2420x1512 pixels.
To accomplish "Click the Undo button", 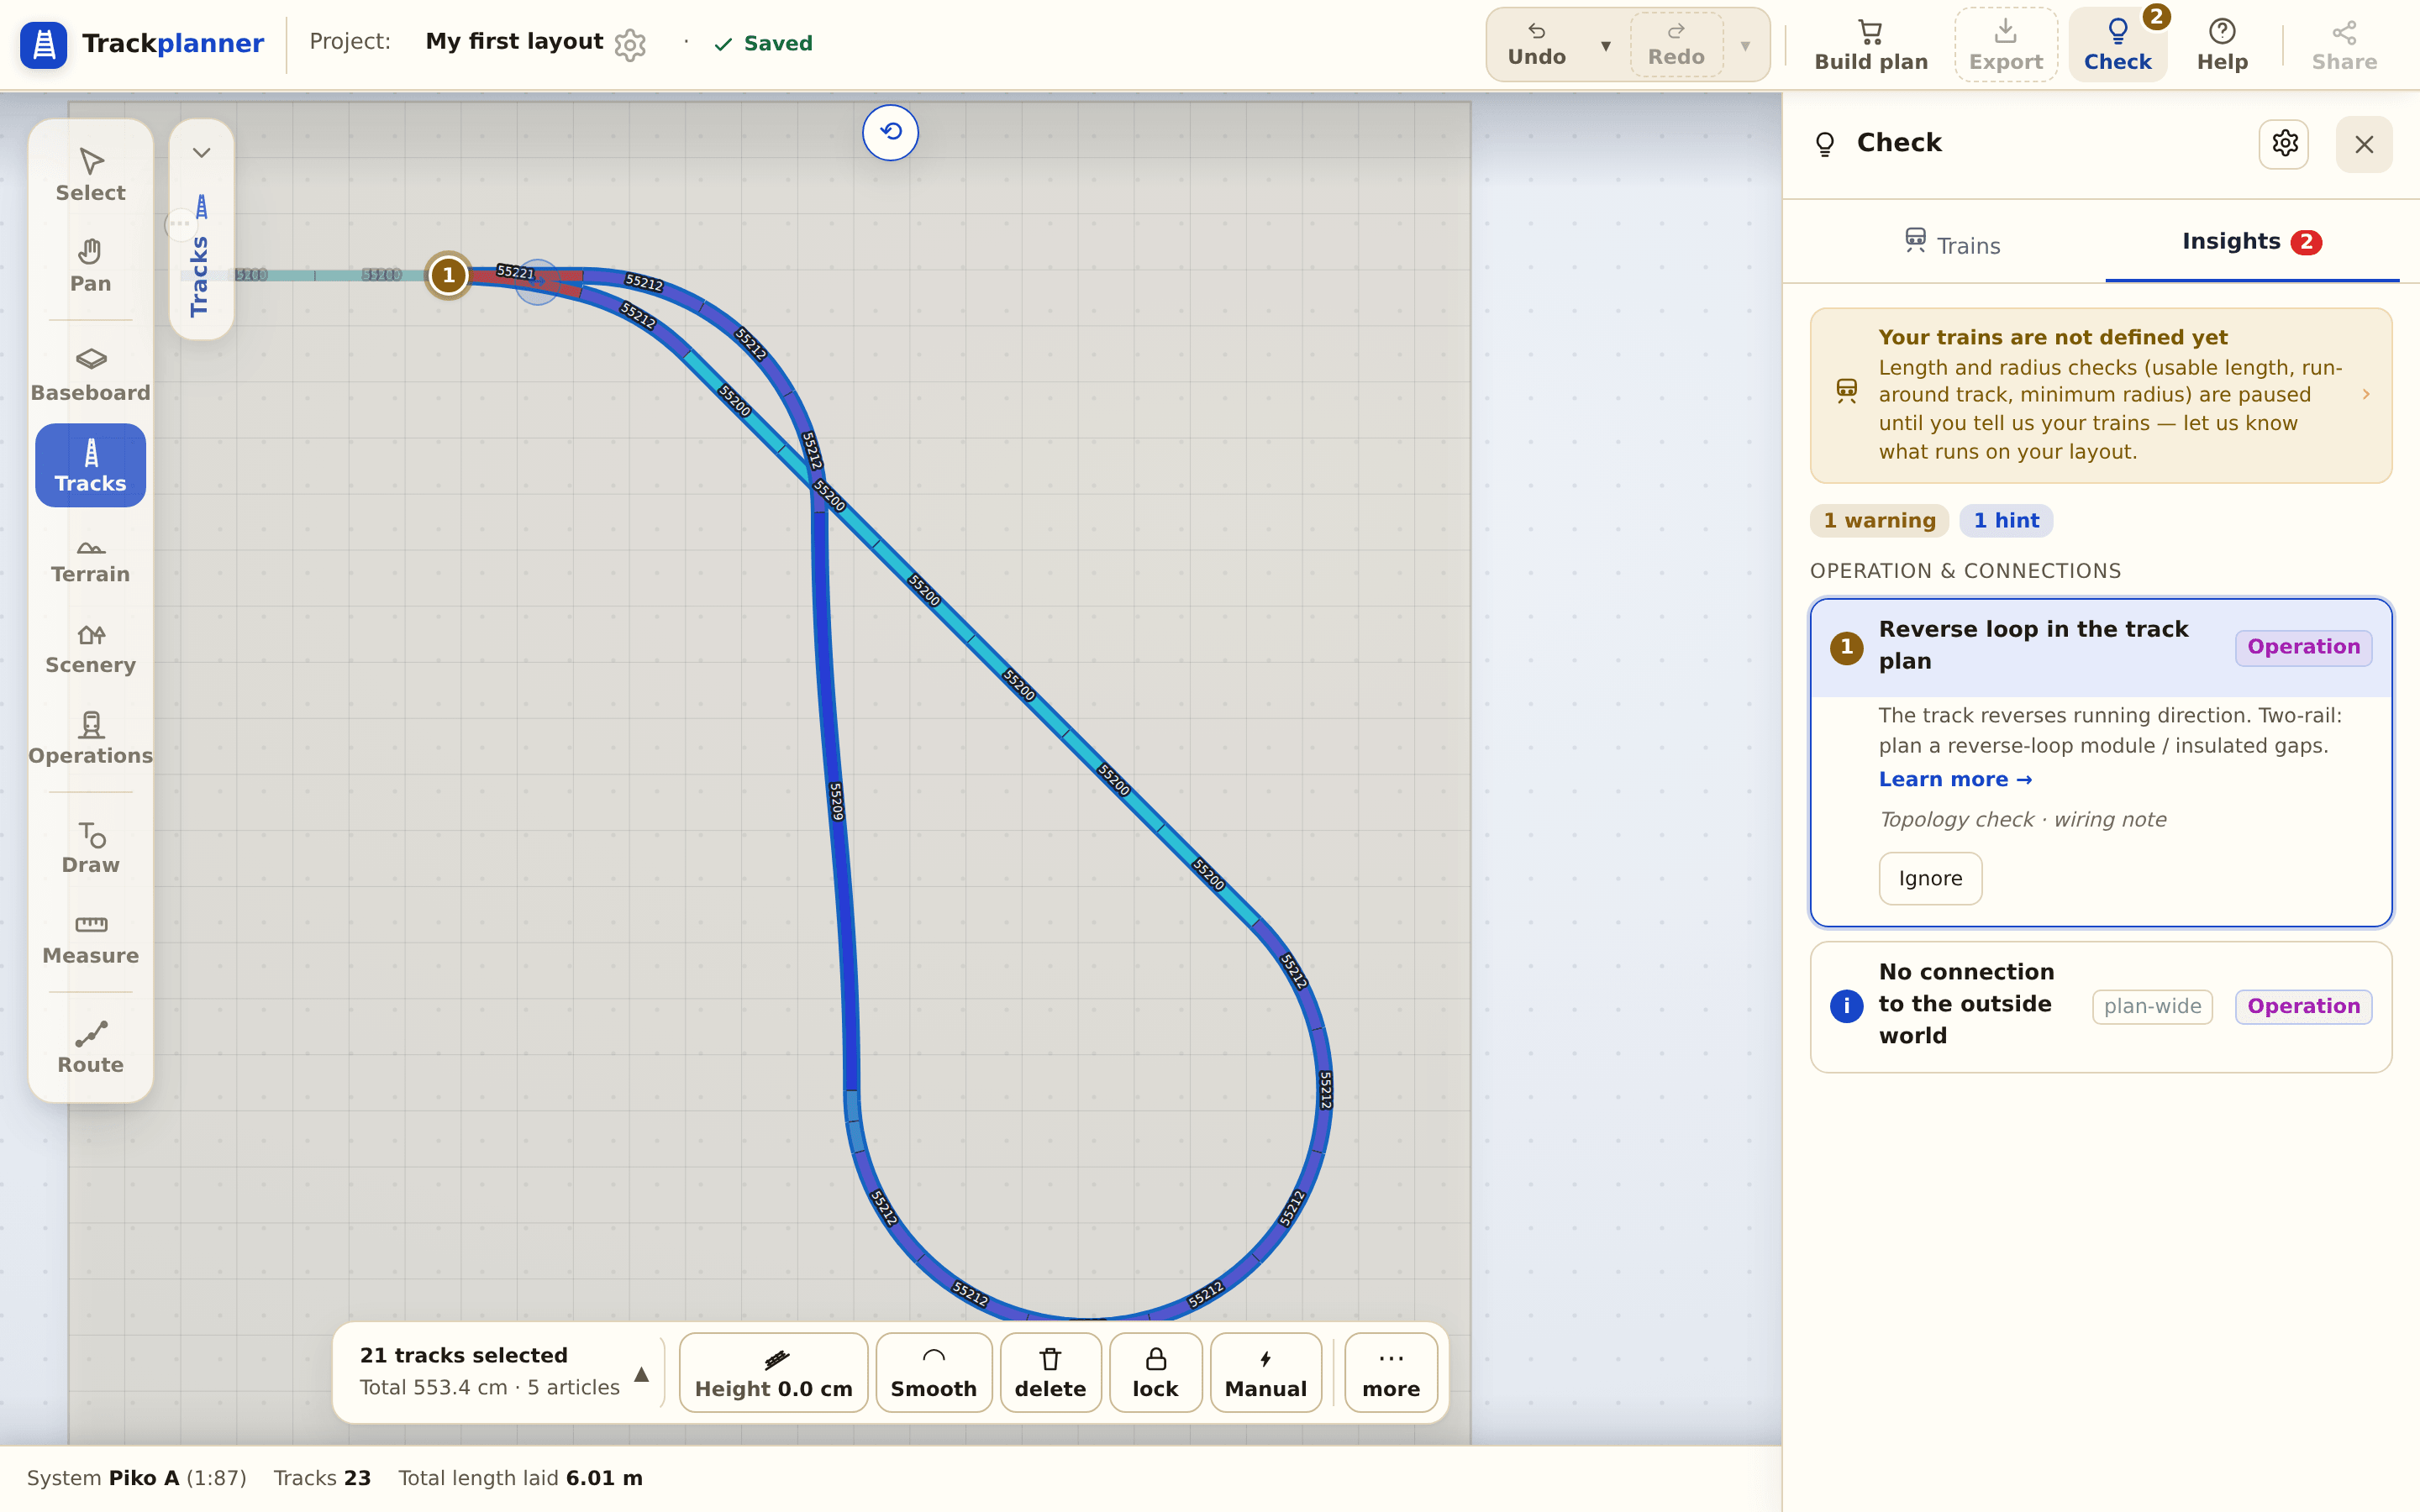I will pyautogui.click(x=1537, y=44).
